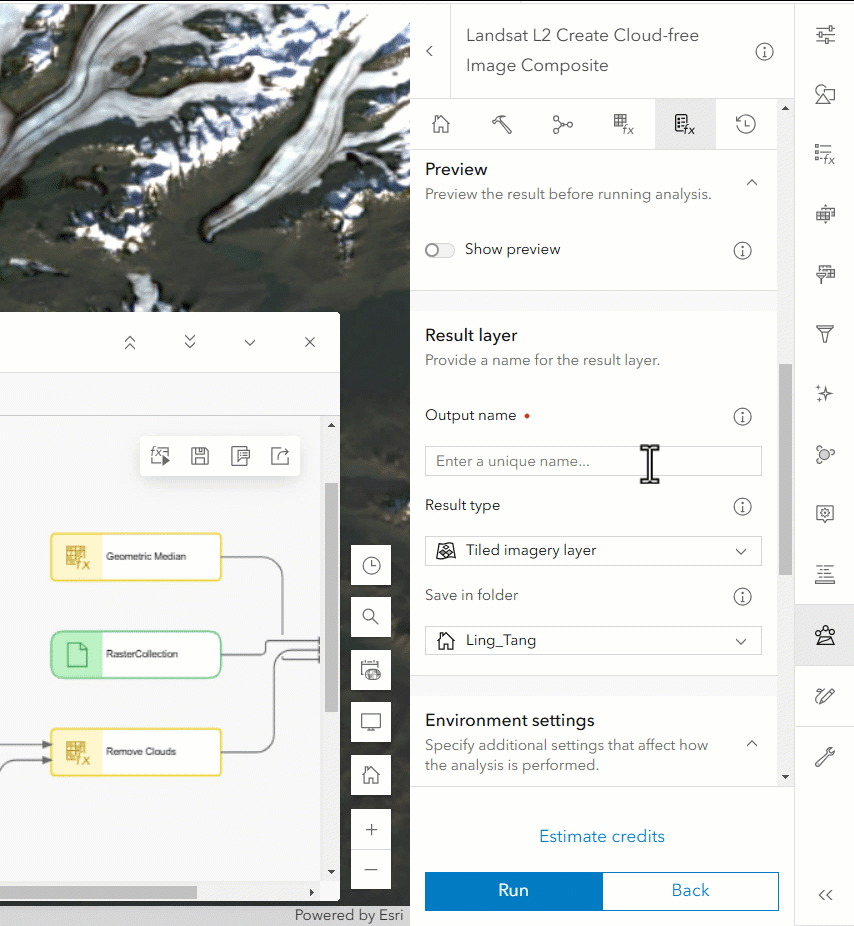The image size is (854, 926).
Task: Collapse the Preview section
Action: 752,182
